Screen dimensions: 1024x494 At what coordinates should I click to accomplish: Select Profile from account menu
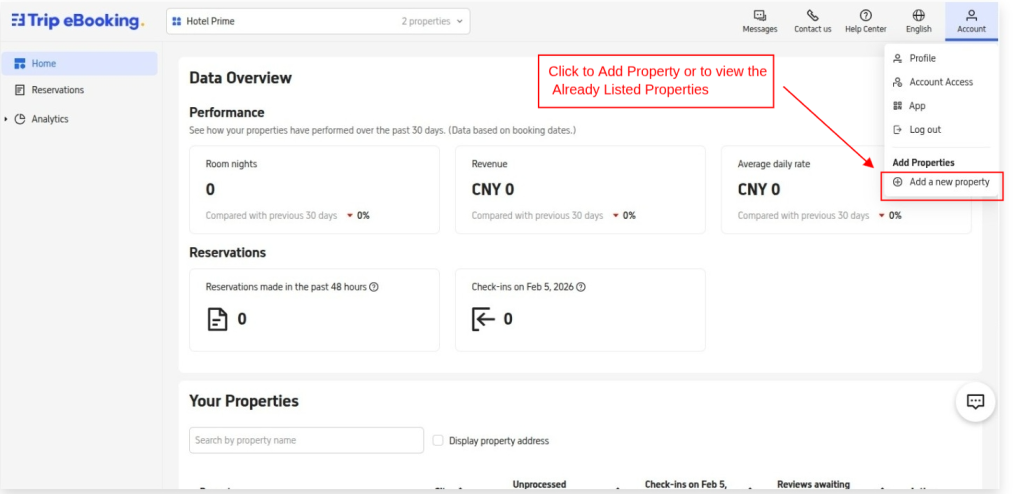[x=922, y=59]
